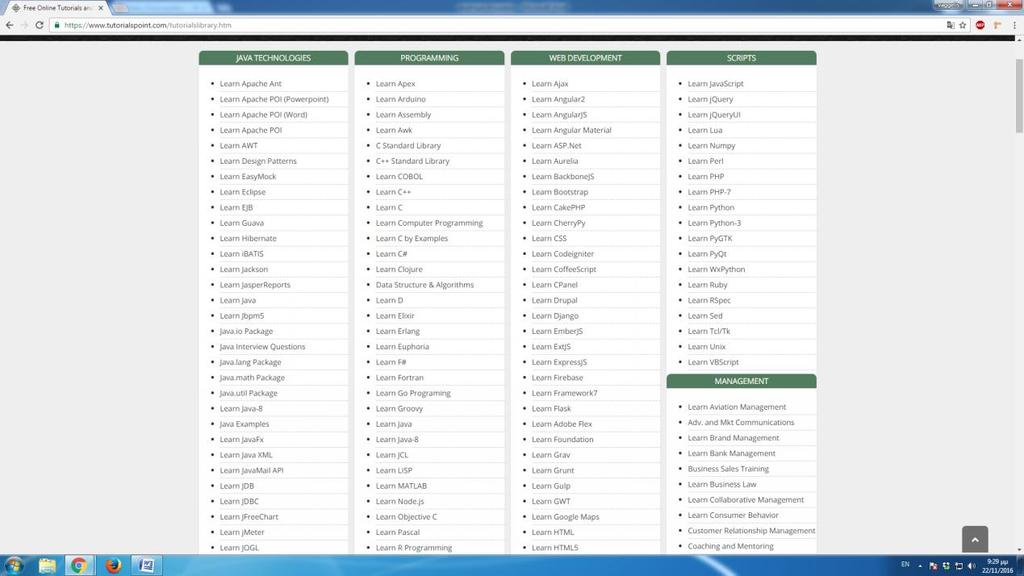Open Java Interview Questions link
Viewport: 1024px width, 576px height.
click(263, 347)
